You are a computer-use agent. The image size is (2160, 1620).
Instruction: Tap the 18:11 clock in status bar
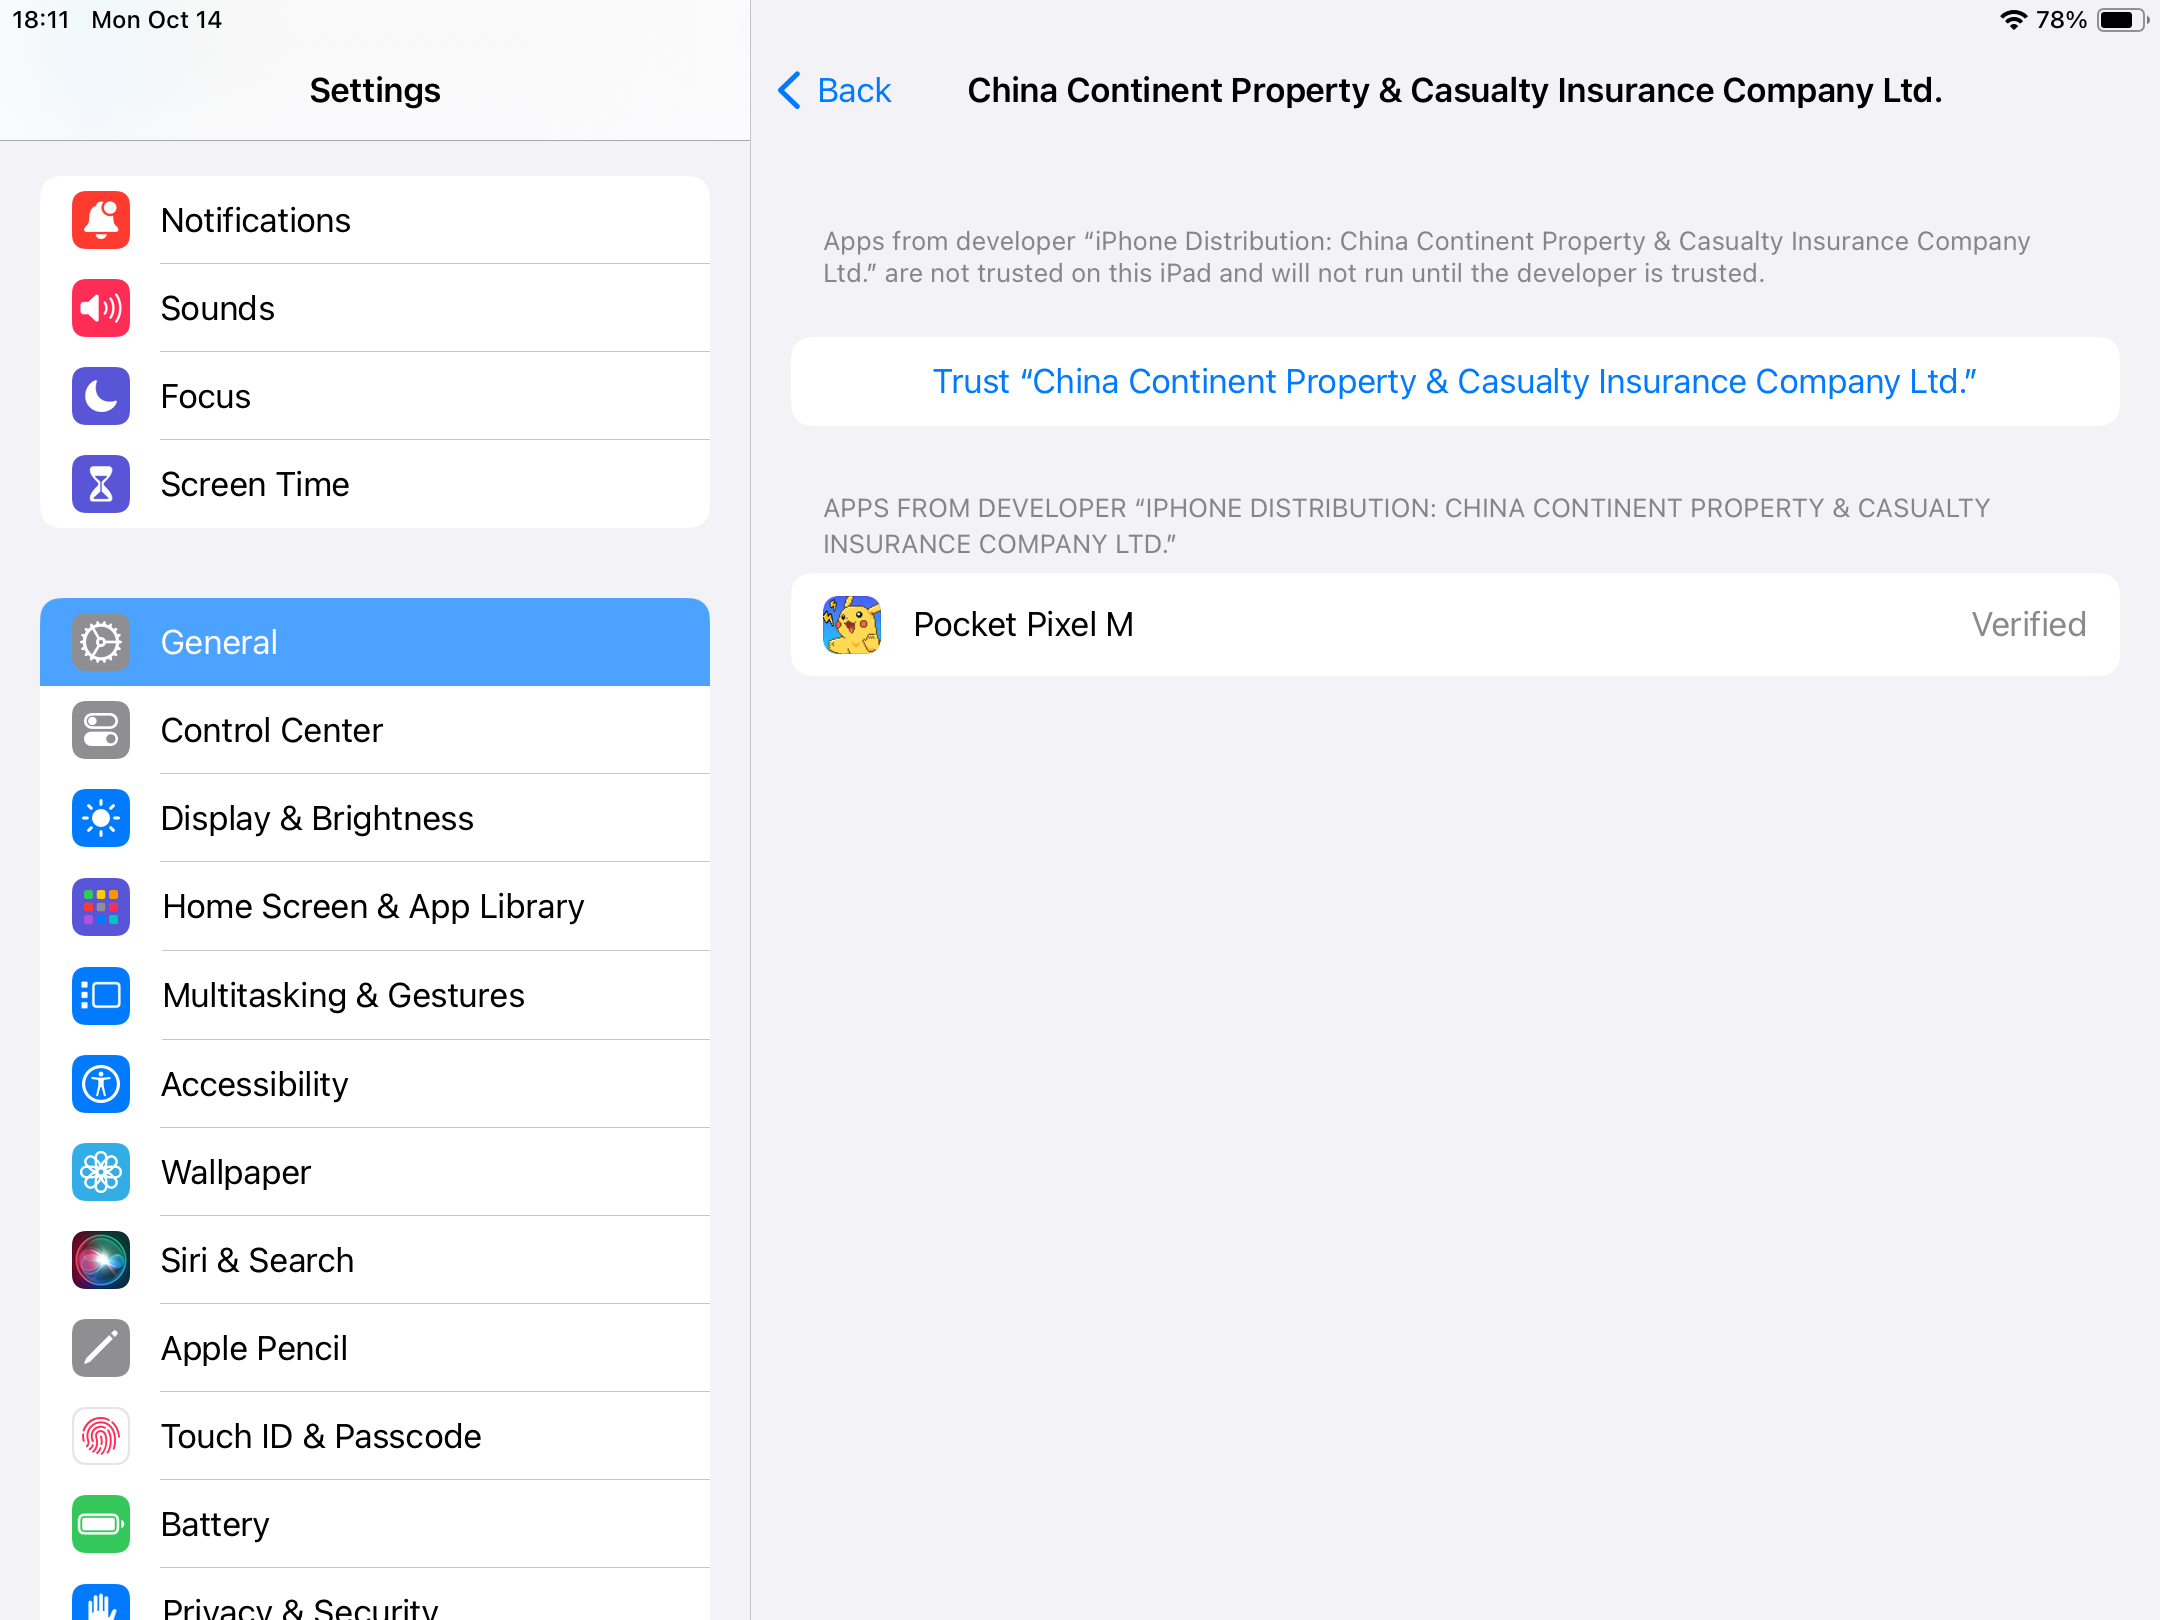click(40, 20)
